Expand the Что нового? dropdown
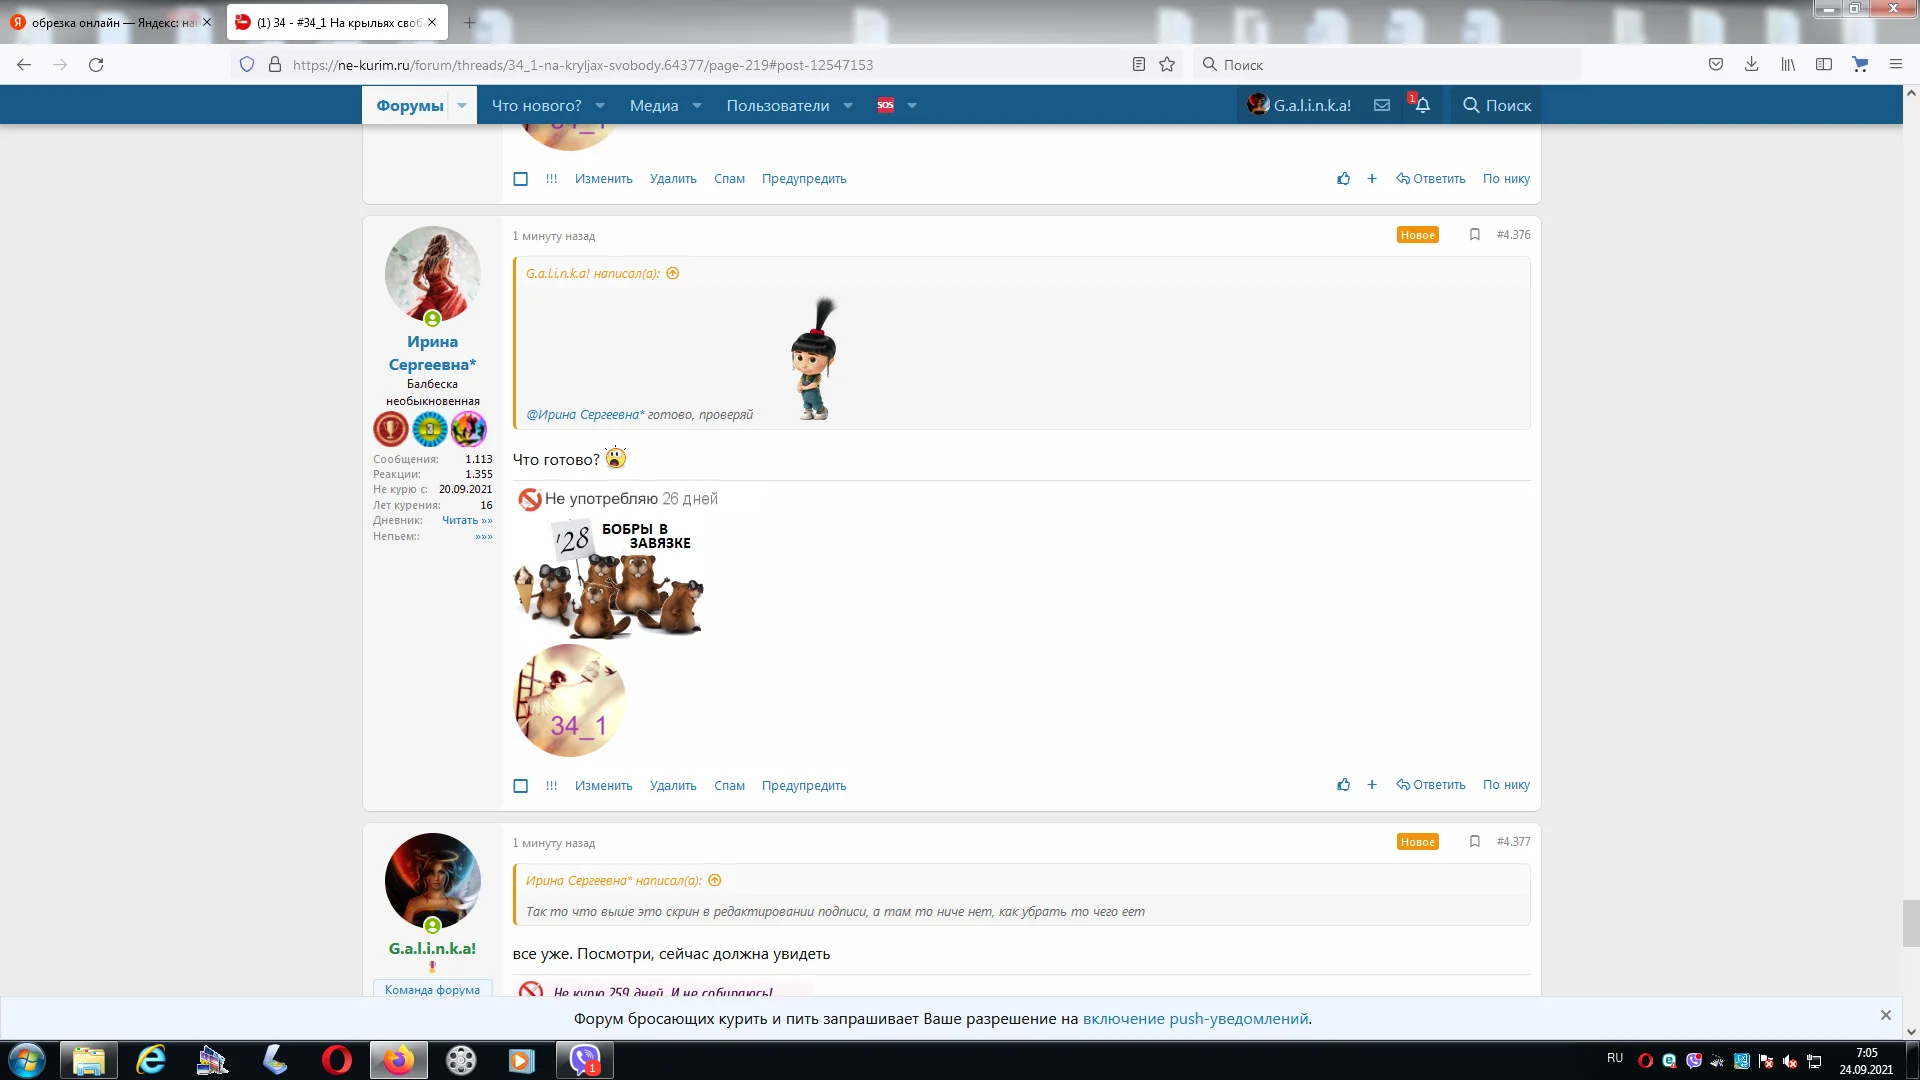Image resolution: width=1920 pixels, height=1080 pixels. point(598,105)
